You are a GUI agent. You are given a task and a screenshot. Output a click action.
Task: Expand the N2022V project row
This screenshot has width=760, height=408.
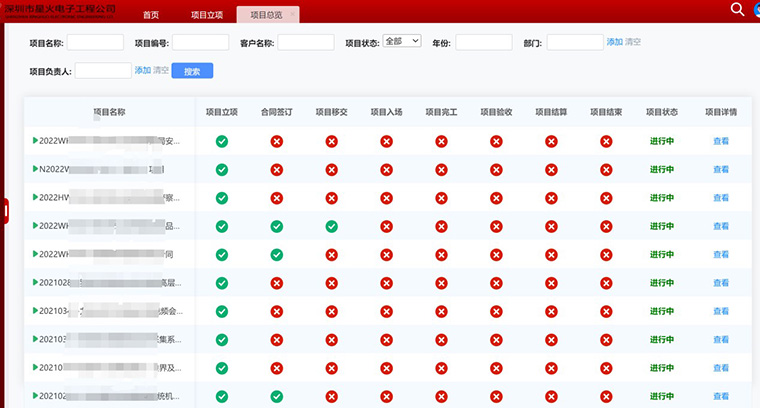point(35,169)
